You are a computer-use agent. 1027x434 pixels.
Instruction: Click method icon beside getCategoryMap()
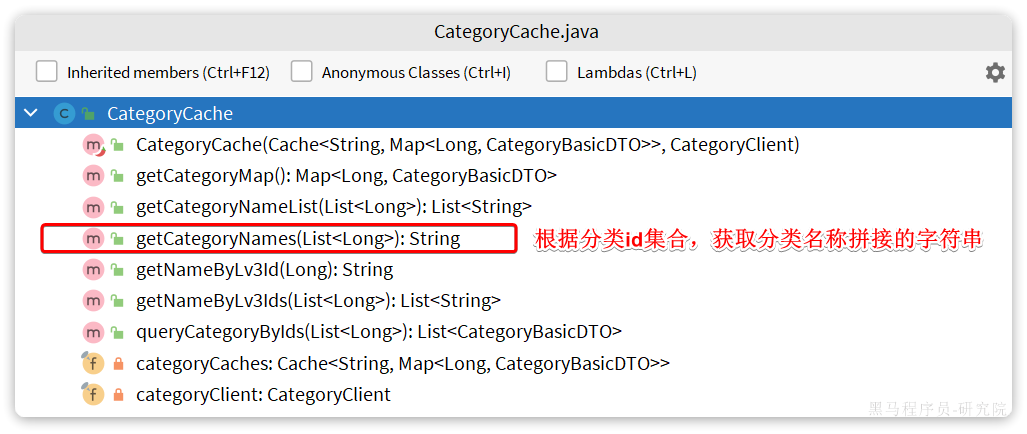(94, 175)
